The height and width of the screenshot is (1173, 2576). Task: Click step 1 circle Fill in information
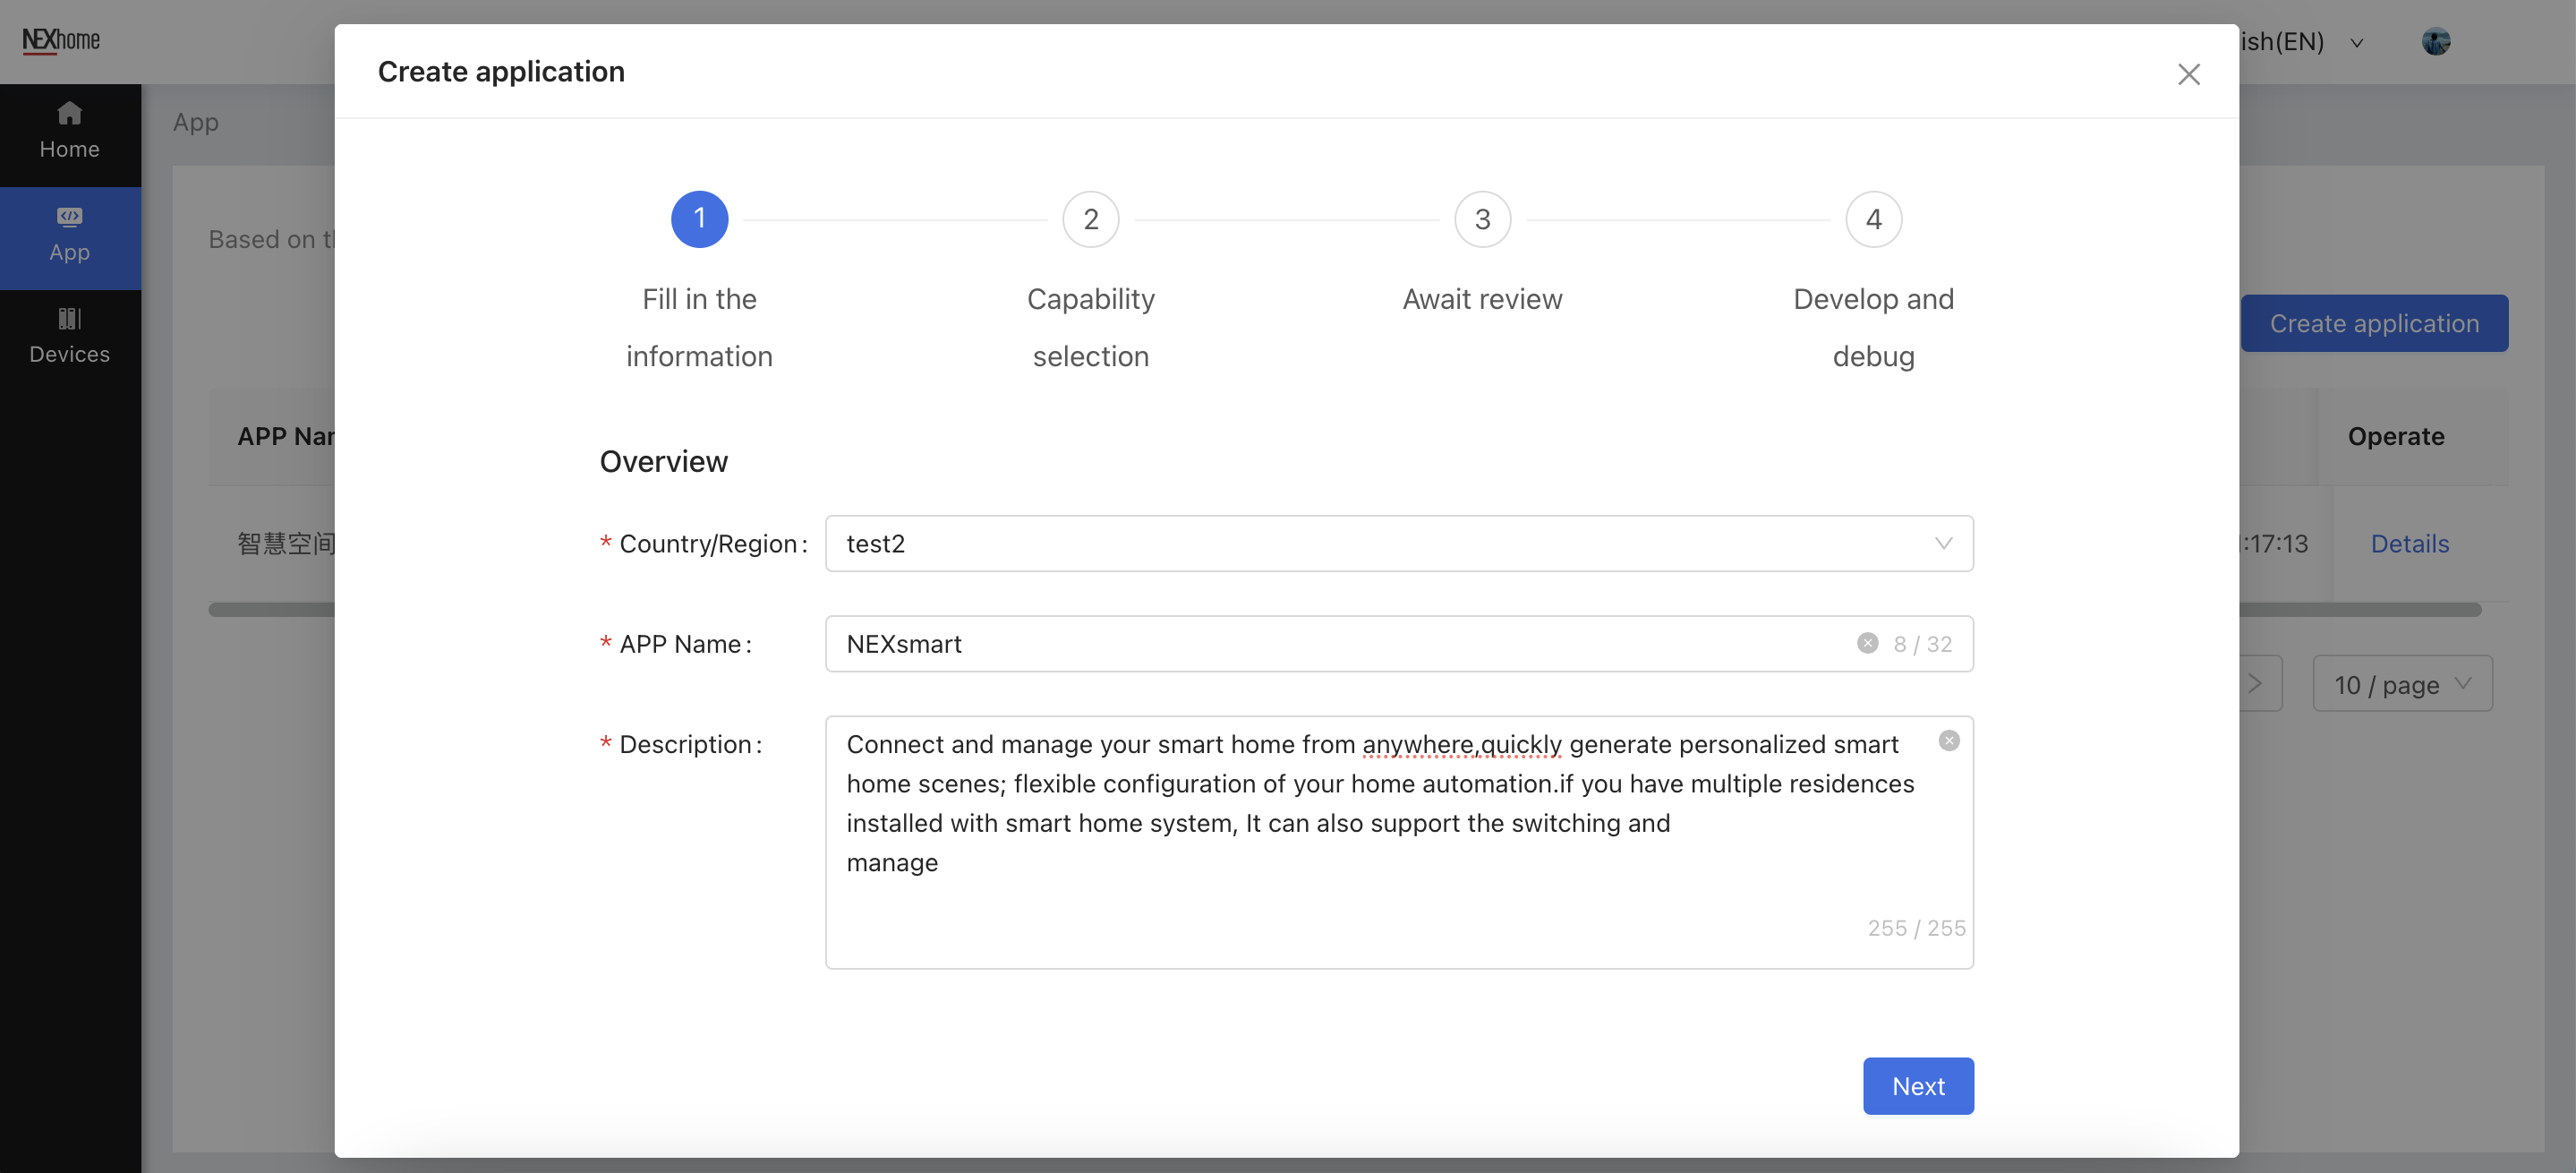pyautogui.click(x=699, y=219)
